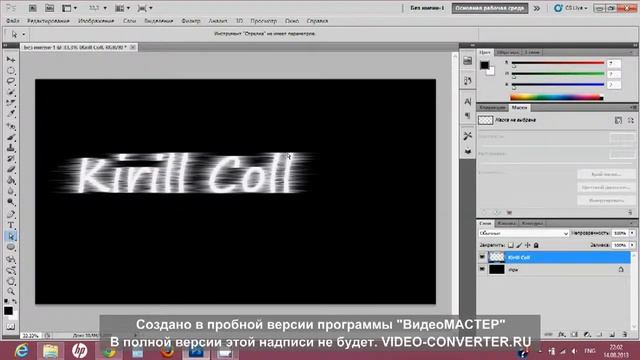Select the Ellipse shape tool
This screenshot has height=360, width=640.
click(x=11, y=247)
